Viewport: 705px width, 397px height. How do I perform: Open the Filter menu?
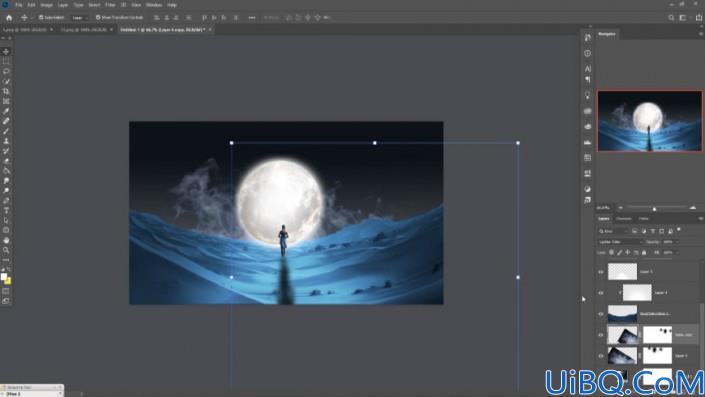click(x=110, y=5)
